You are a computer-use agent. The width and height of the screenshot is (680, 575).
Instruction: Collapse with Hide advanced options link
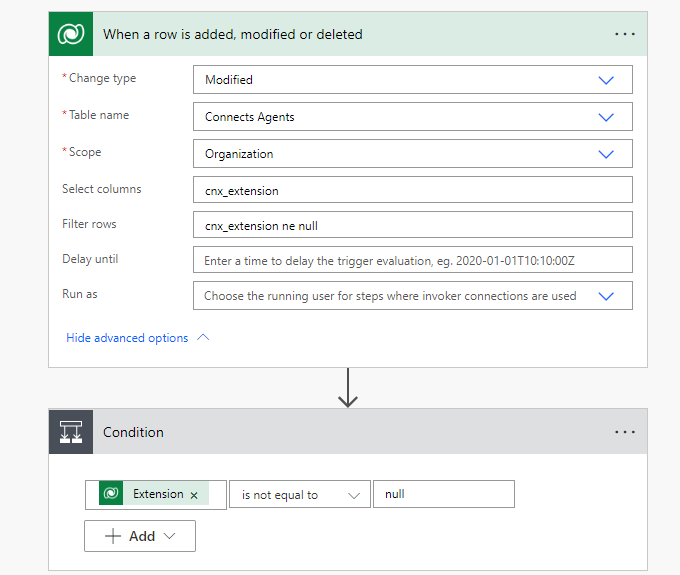tap(127, 338)
